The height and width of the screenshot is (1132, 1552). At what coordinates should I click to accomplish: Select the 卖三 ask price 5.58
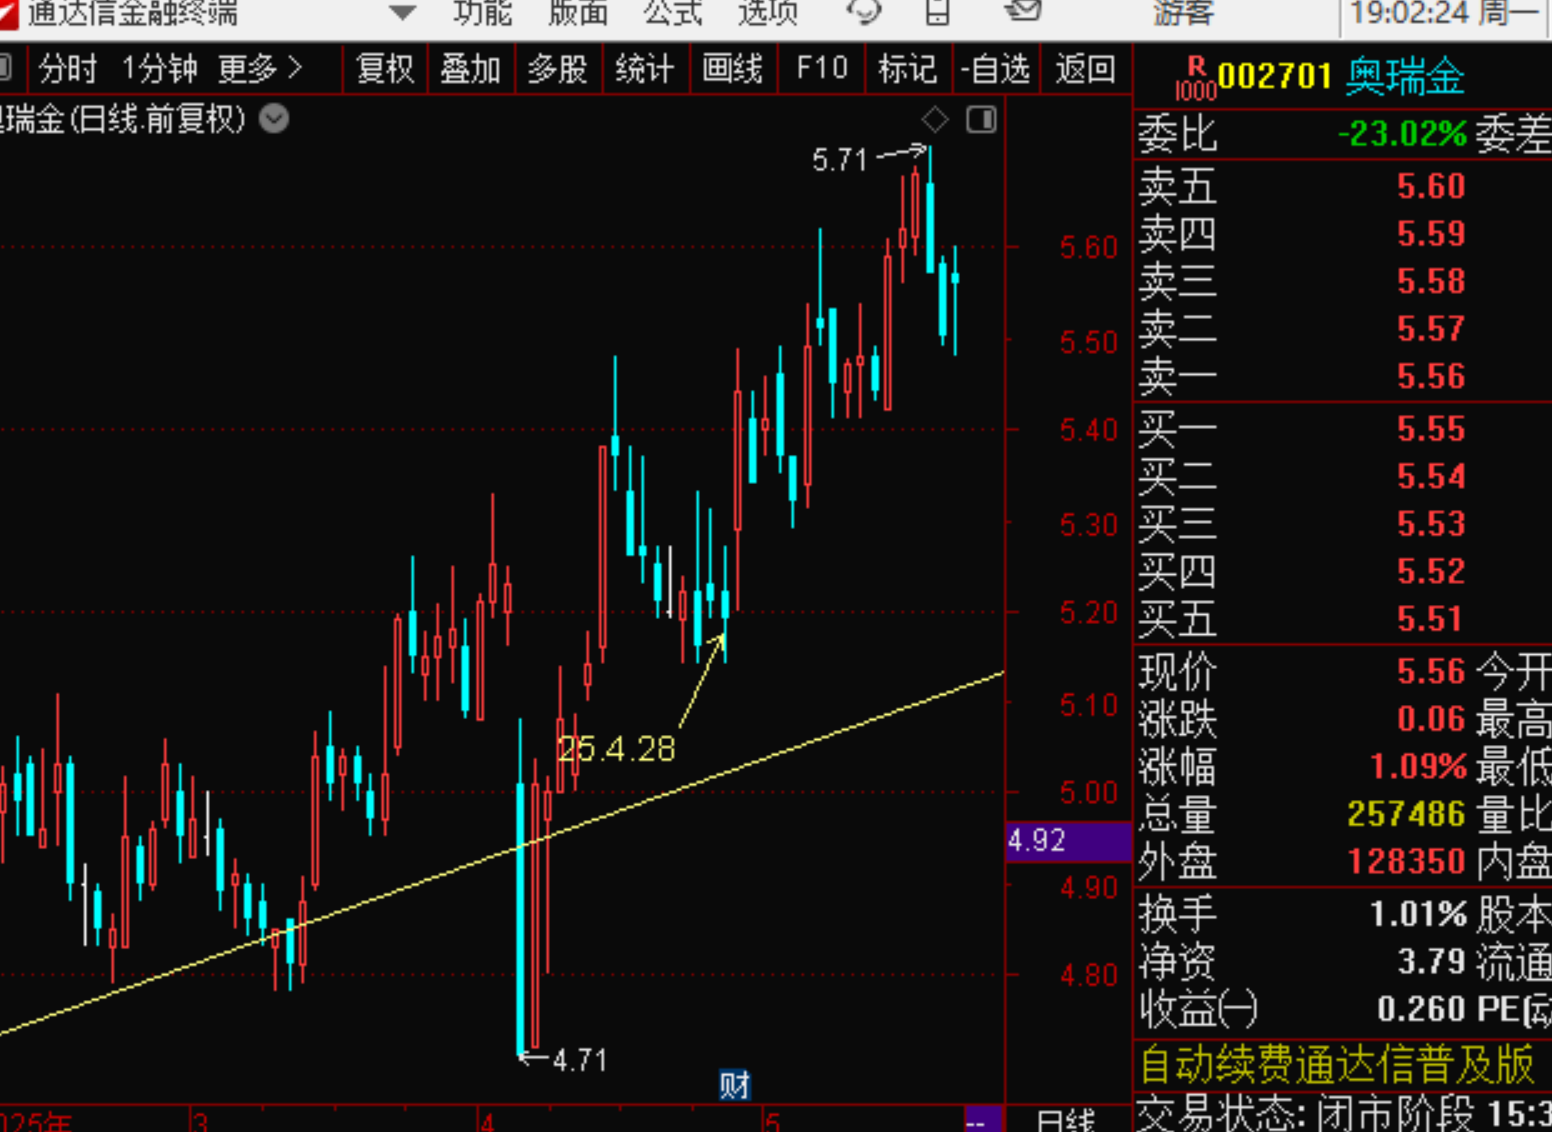(x=1431, y=281)
